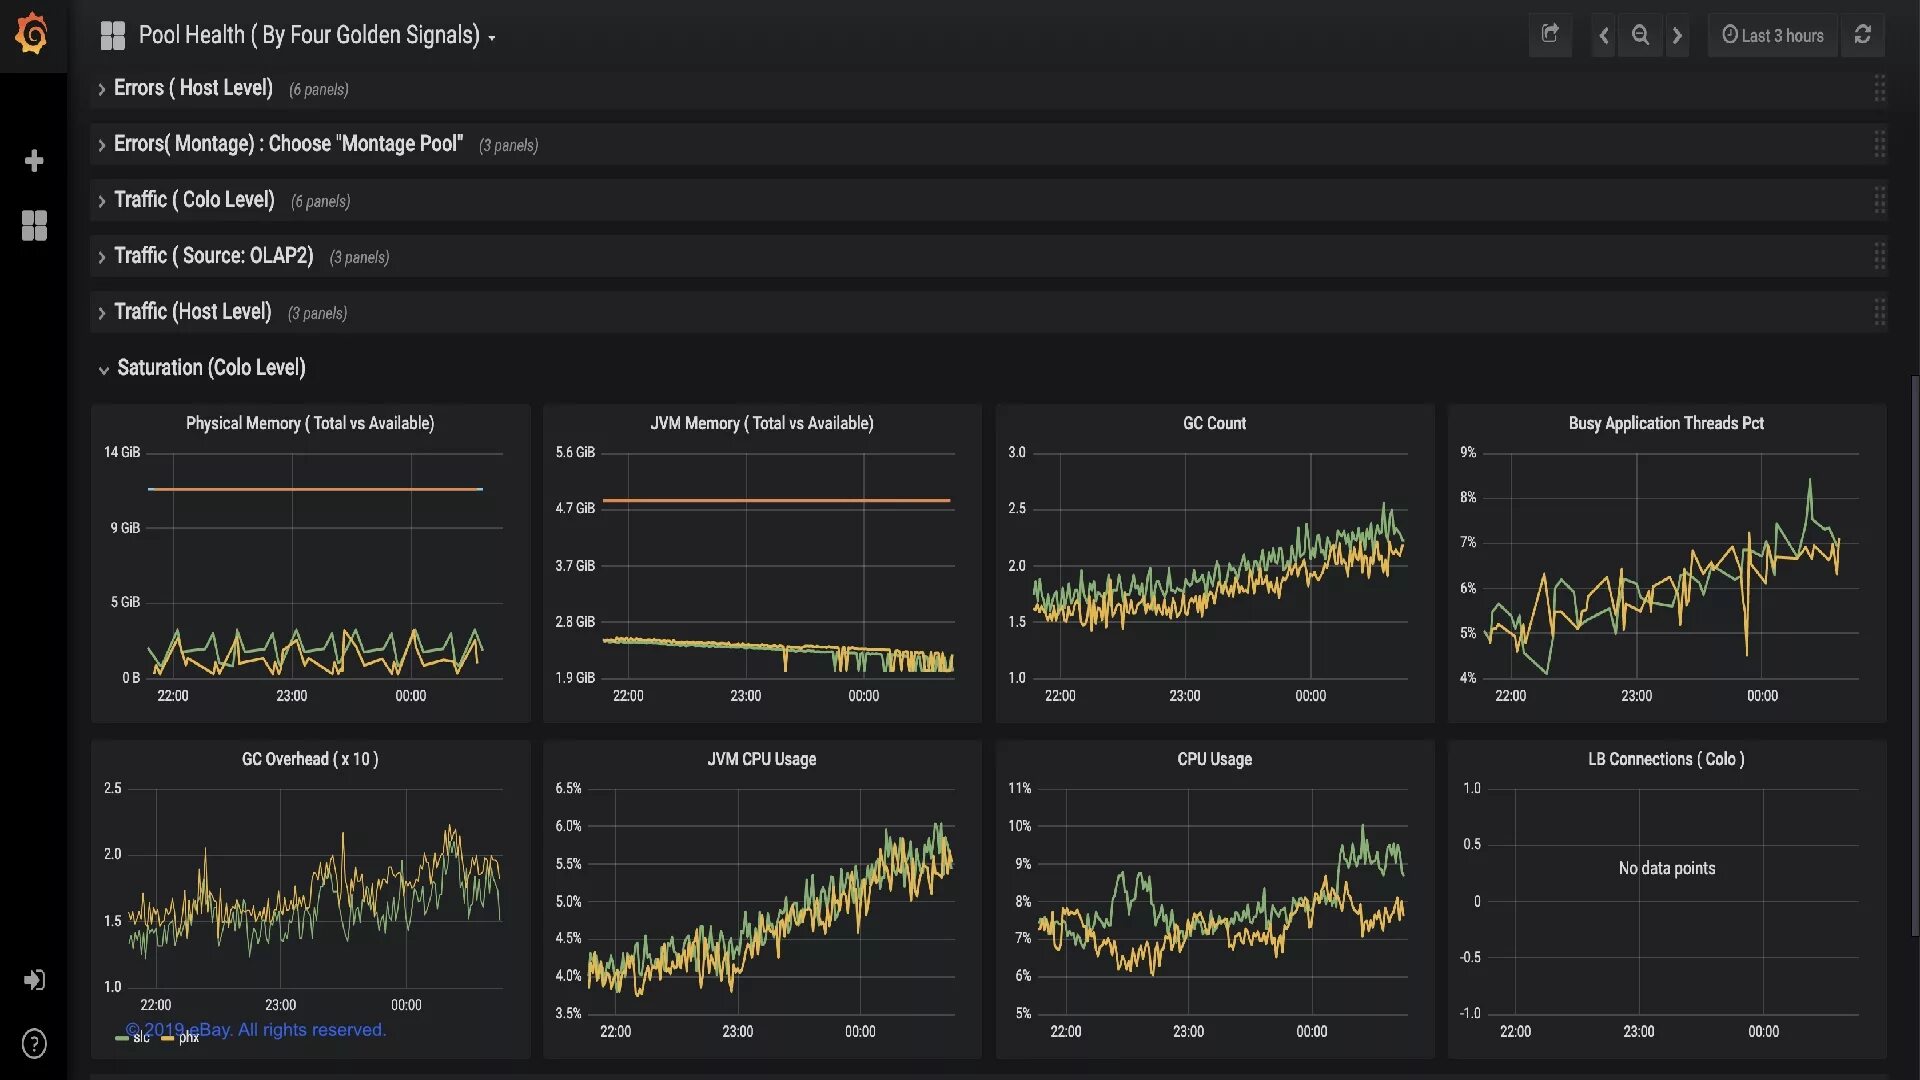Click the JVM CPU Usage panel title
The height and width of the screenshot is (1080, 1920).
(761, 759)
